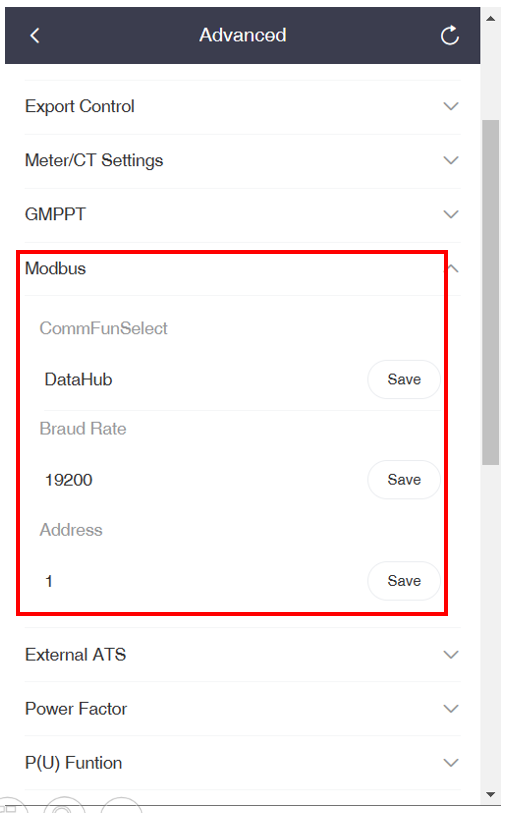Image resolution: width=508 pixels, height=813 pixels.
Task: Expand the P(U) Funtion chevron
Action: pyautogui.click(x=451, y=763)
